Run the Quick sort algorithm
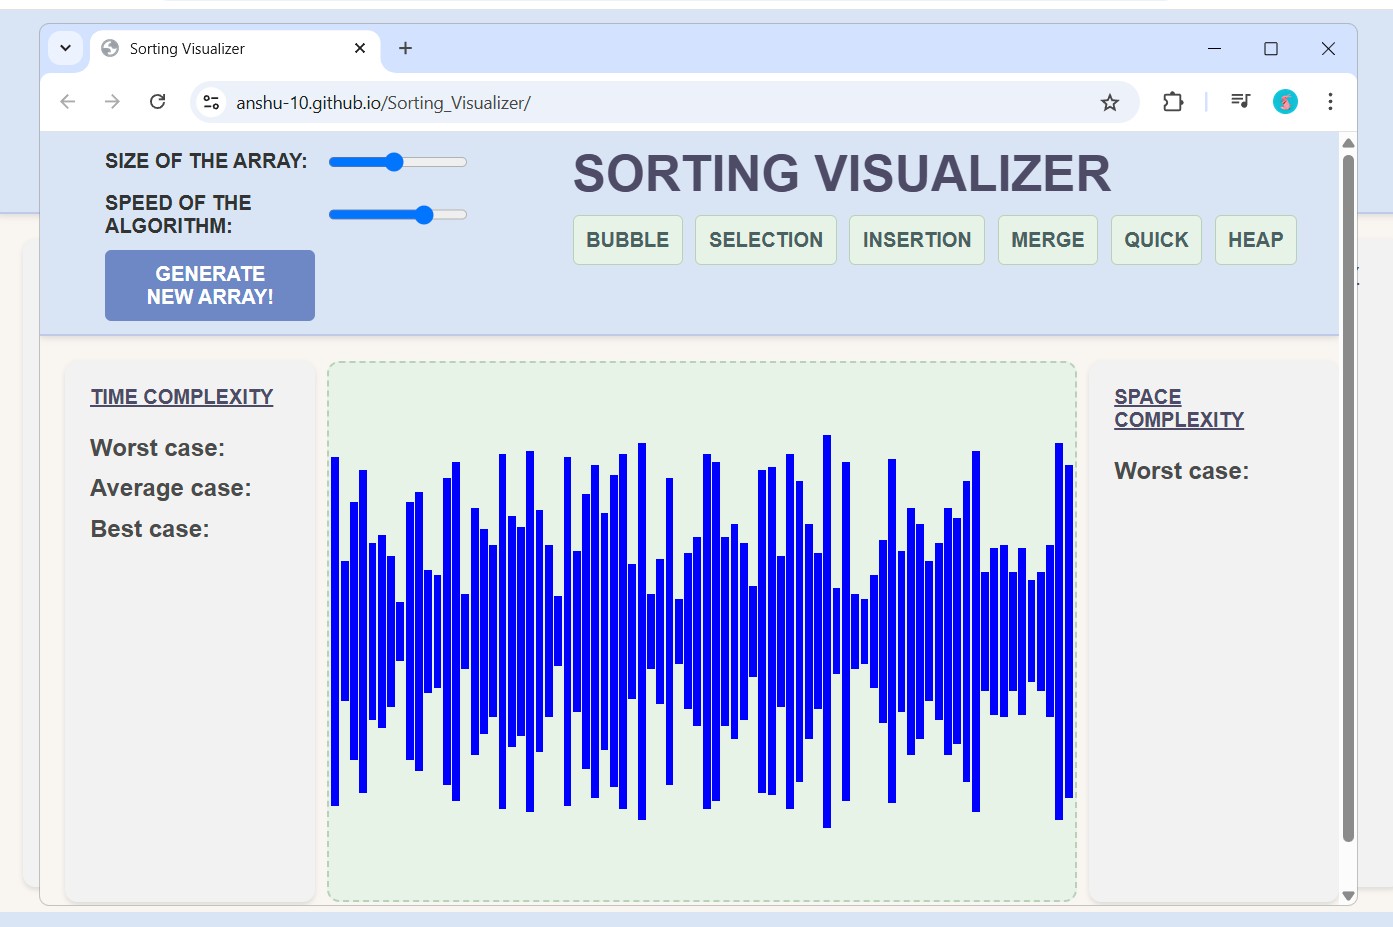The image size is (1393, 927). pos(1156,240)
